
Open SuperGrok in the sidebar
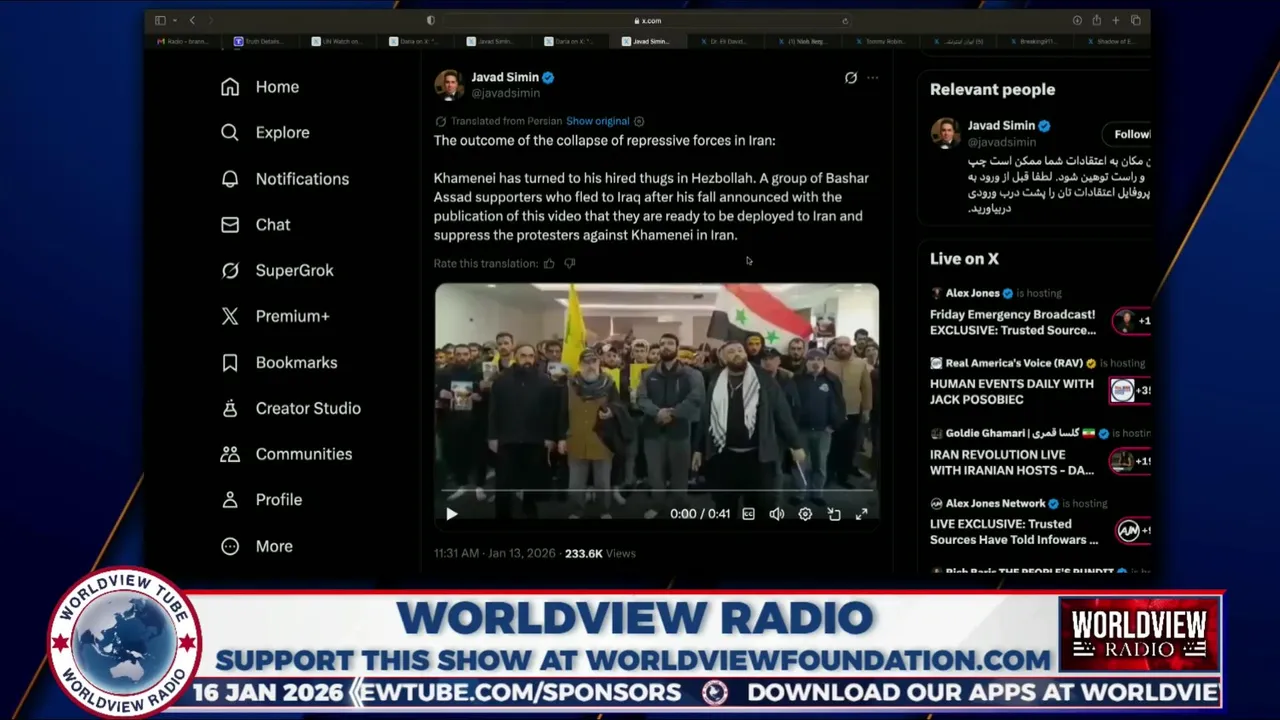click(x=277, y=270)
